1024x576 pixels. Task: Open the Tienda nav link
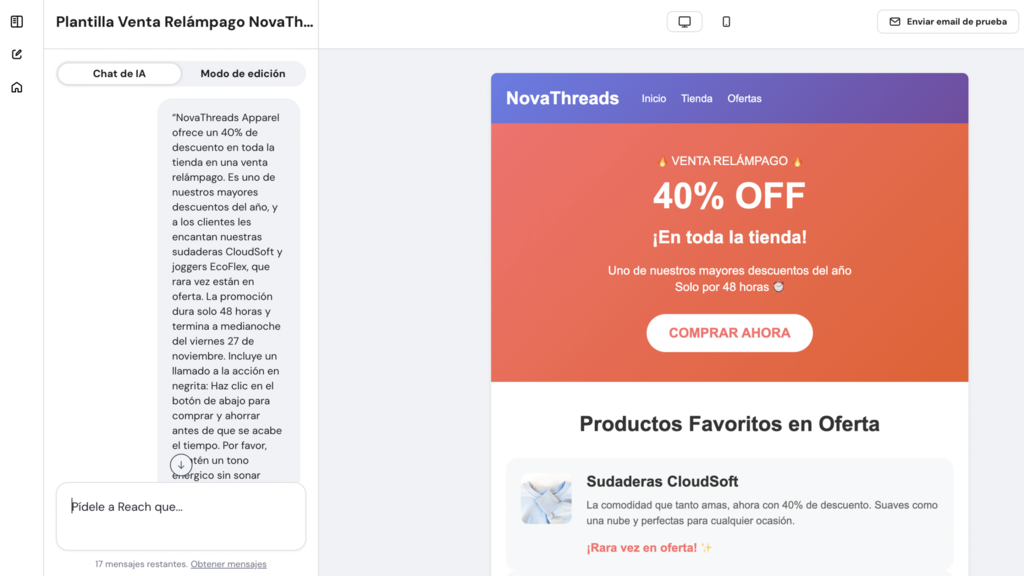click(x=697, y=99)
